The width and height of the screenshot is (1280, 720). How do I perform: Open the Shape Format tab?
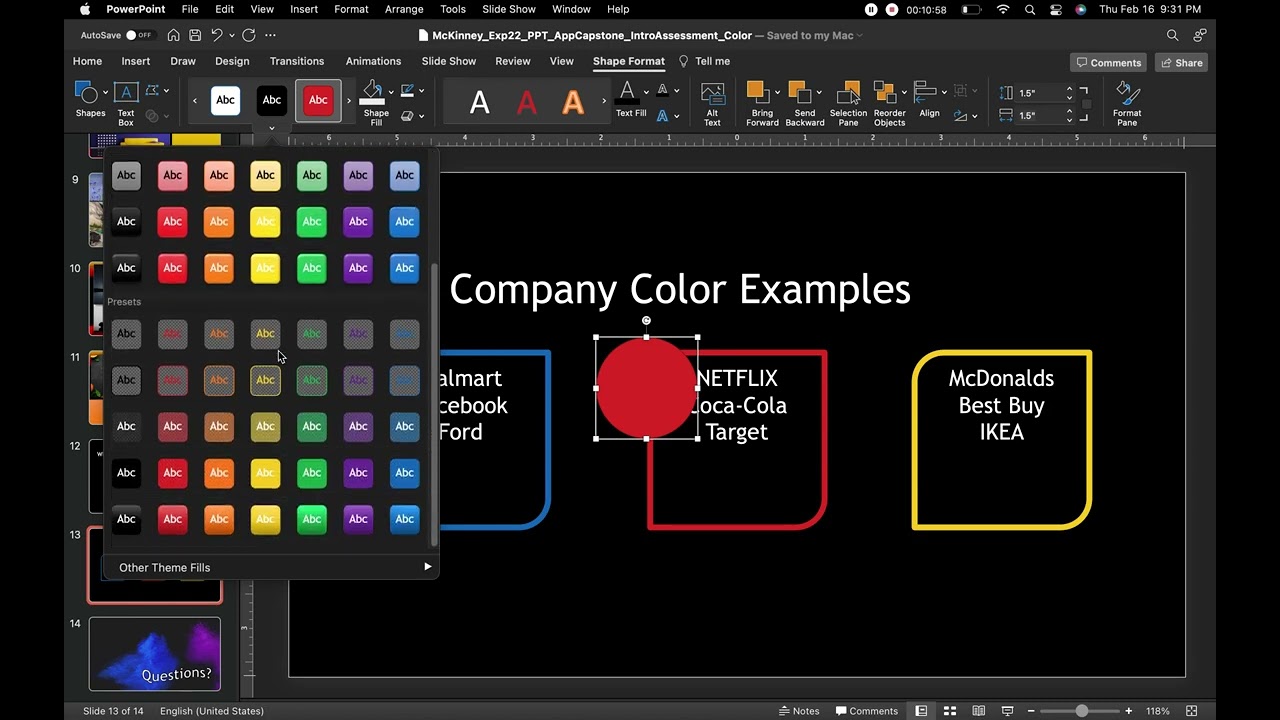(x=628, y=61)
